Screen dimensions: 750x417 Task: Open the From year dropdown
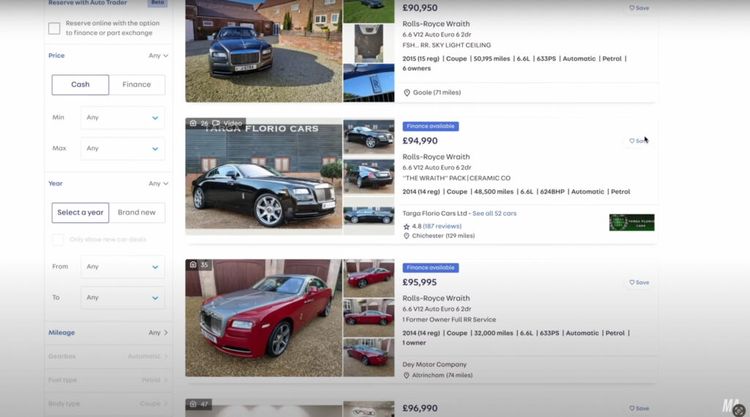122,267
